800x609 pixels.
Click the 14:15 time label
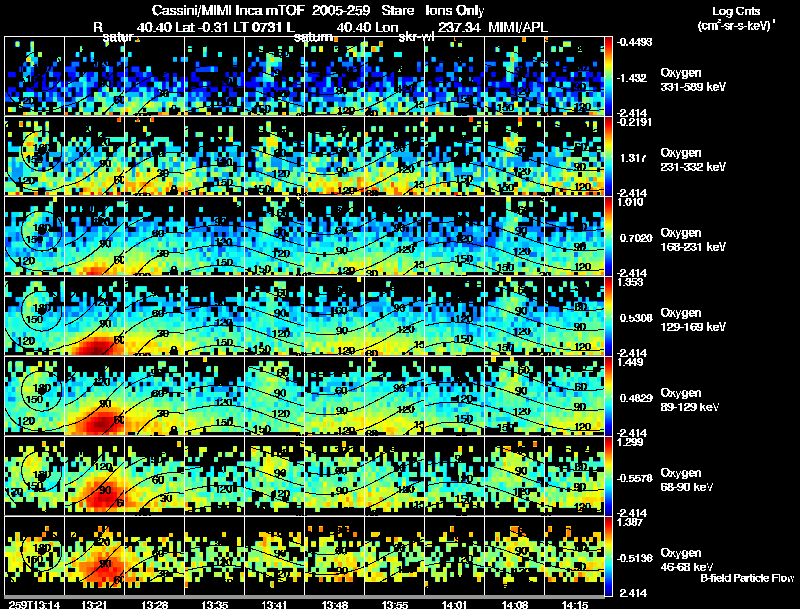click(x=574, y=605)
